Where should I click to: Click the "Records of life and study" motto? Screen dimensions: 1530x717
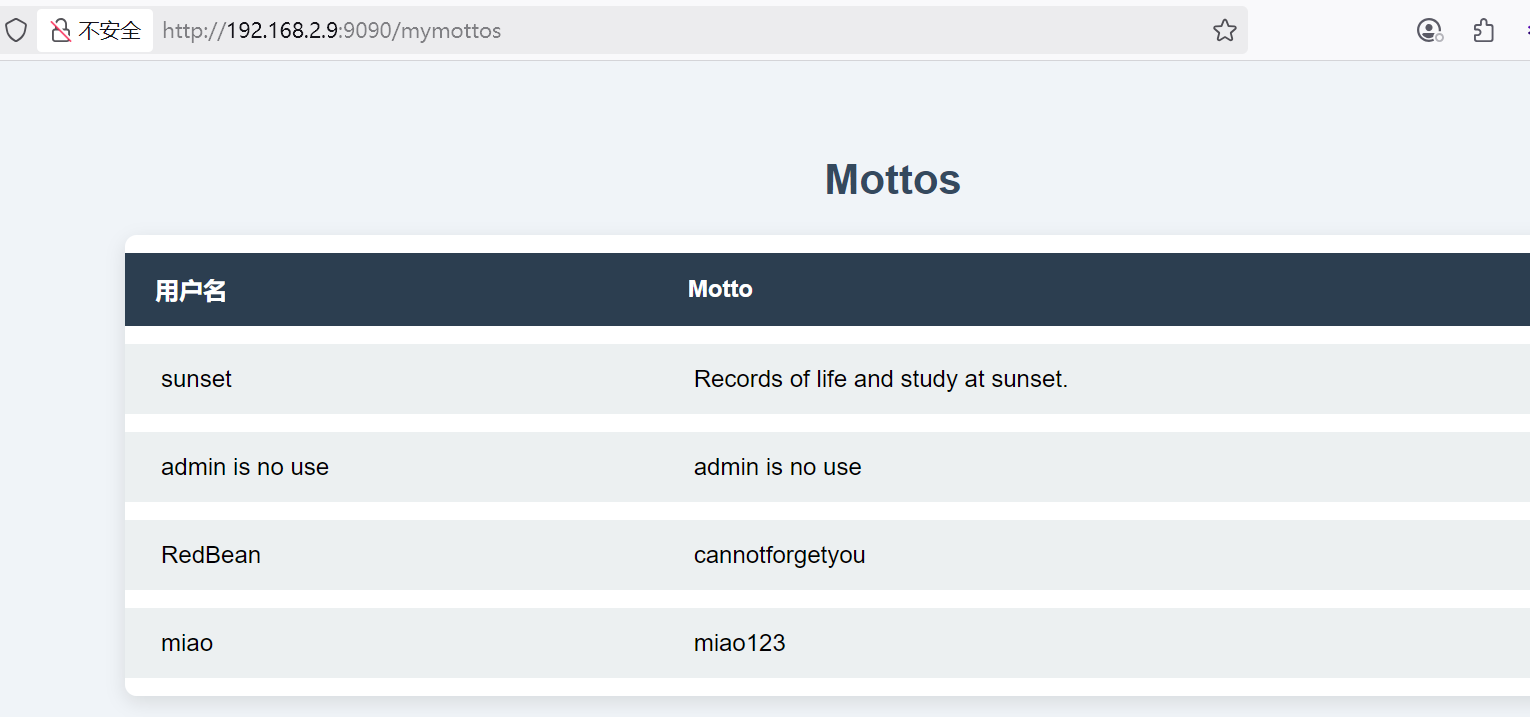[880, 379]
